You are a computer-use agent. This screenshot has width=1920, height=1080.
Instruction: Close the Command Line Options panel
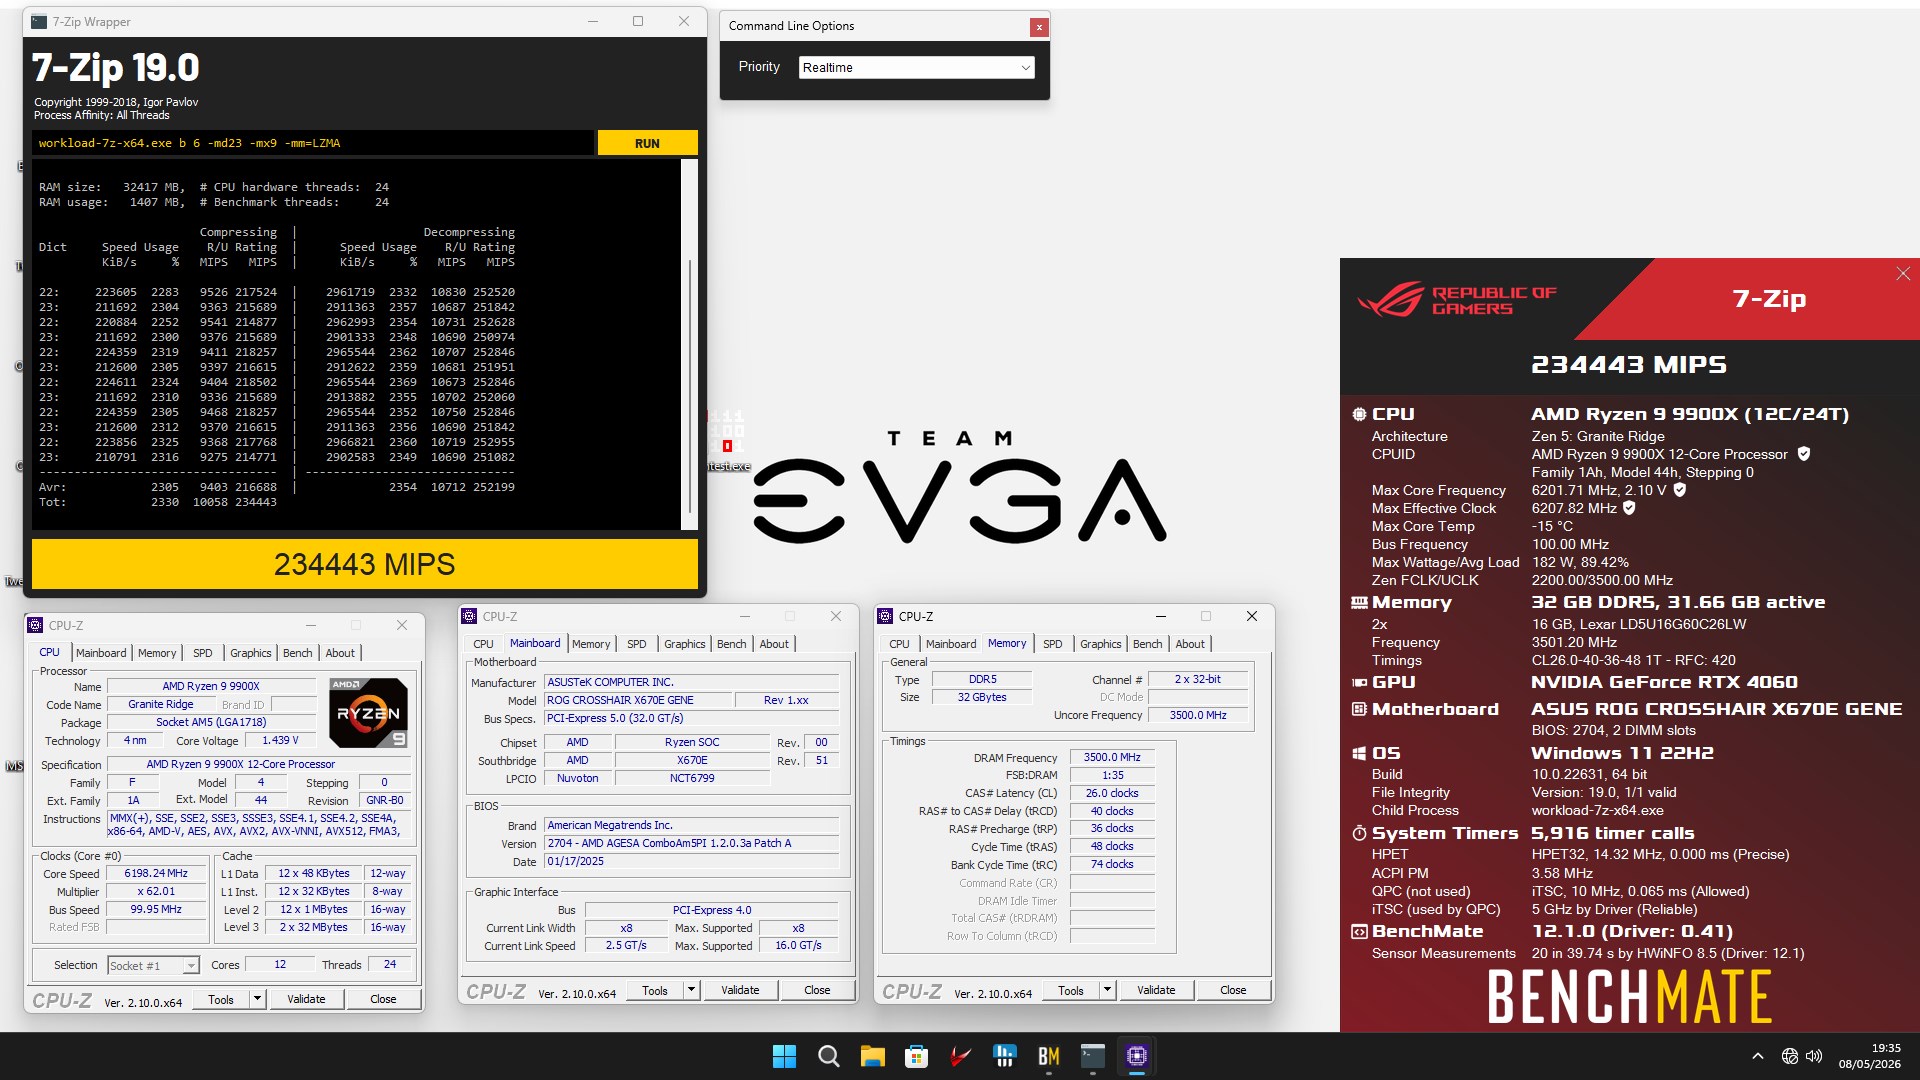coord(1039,27)
